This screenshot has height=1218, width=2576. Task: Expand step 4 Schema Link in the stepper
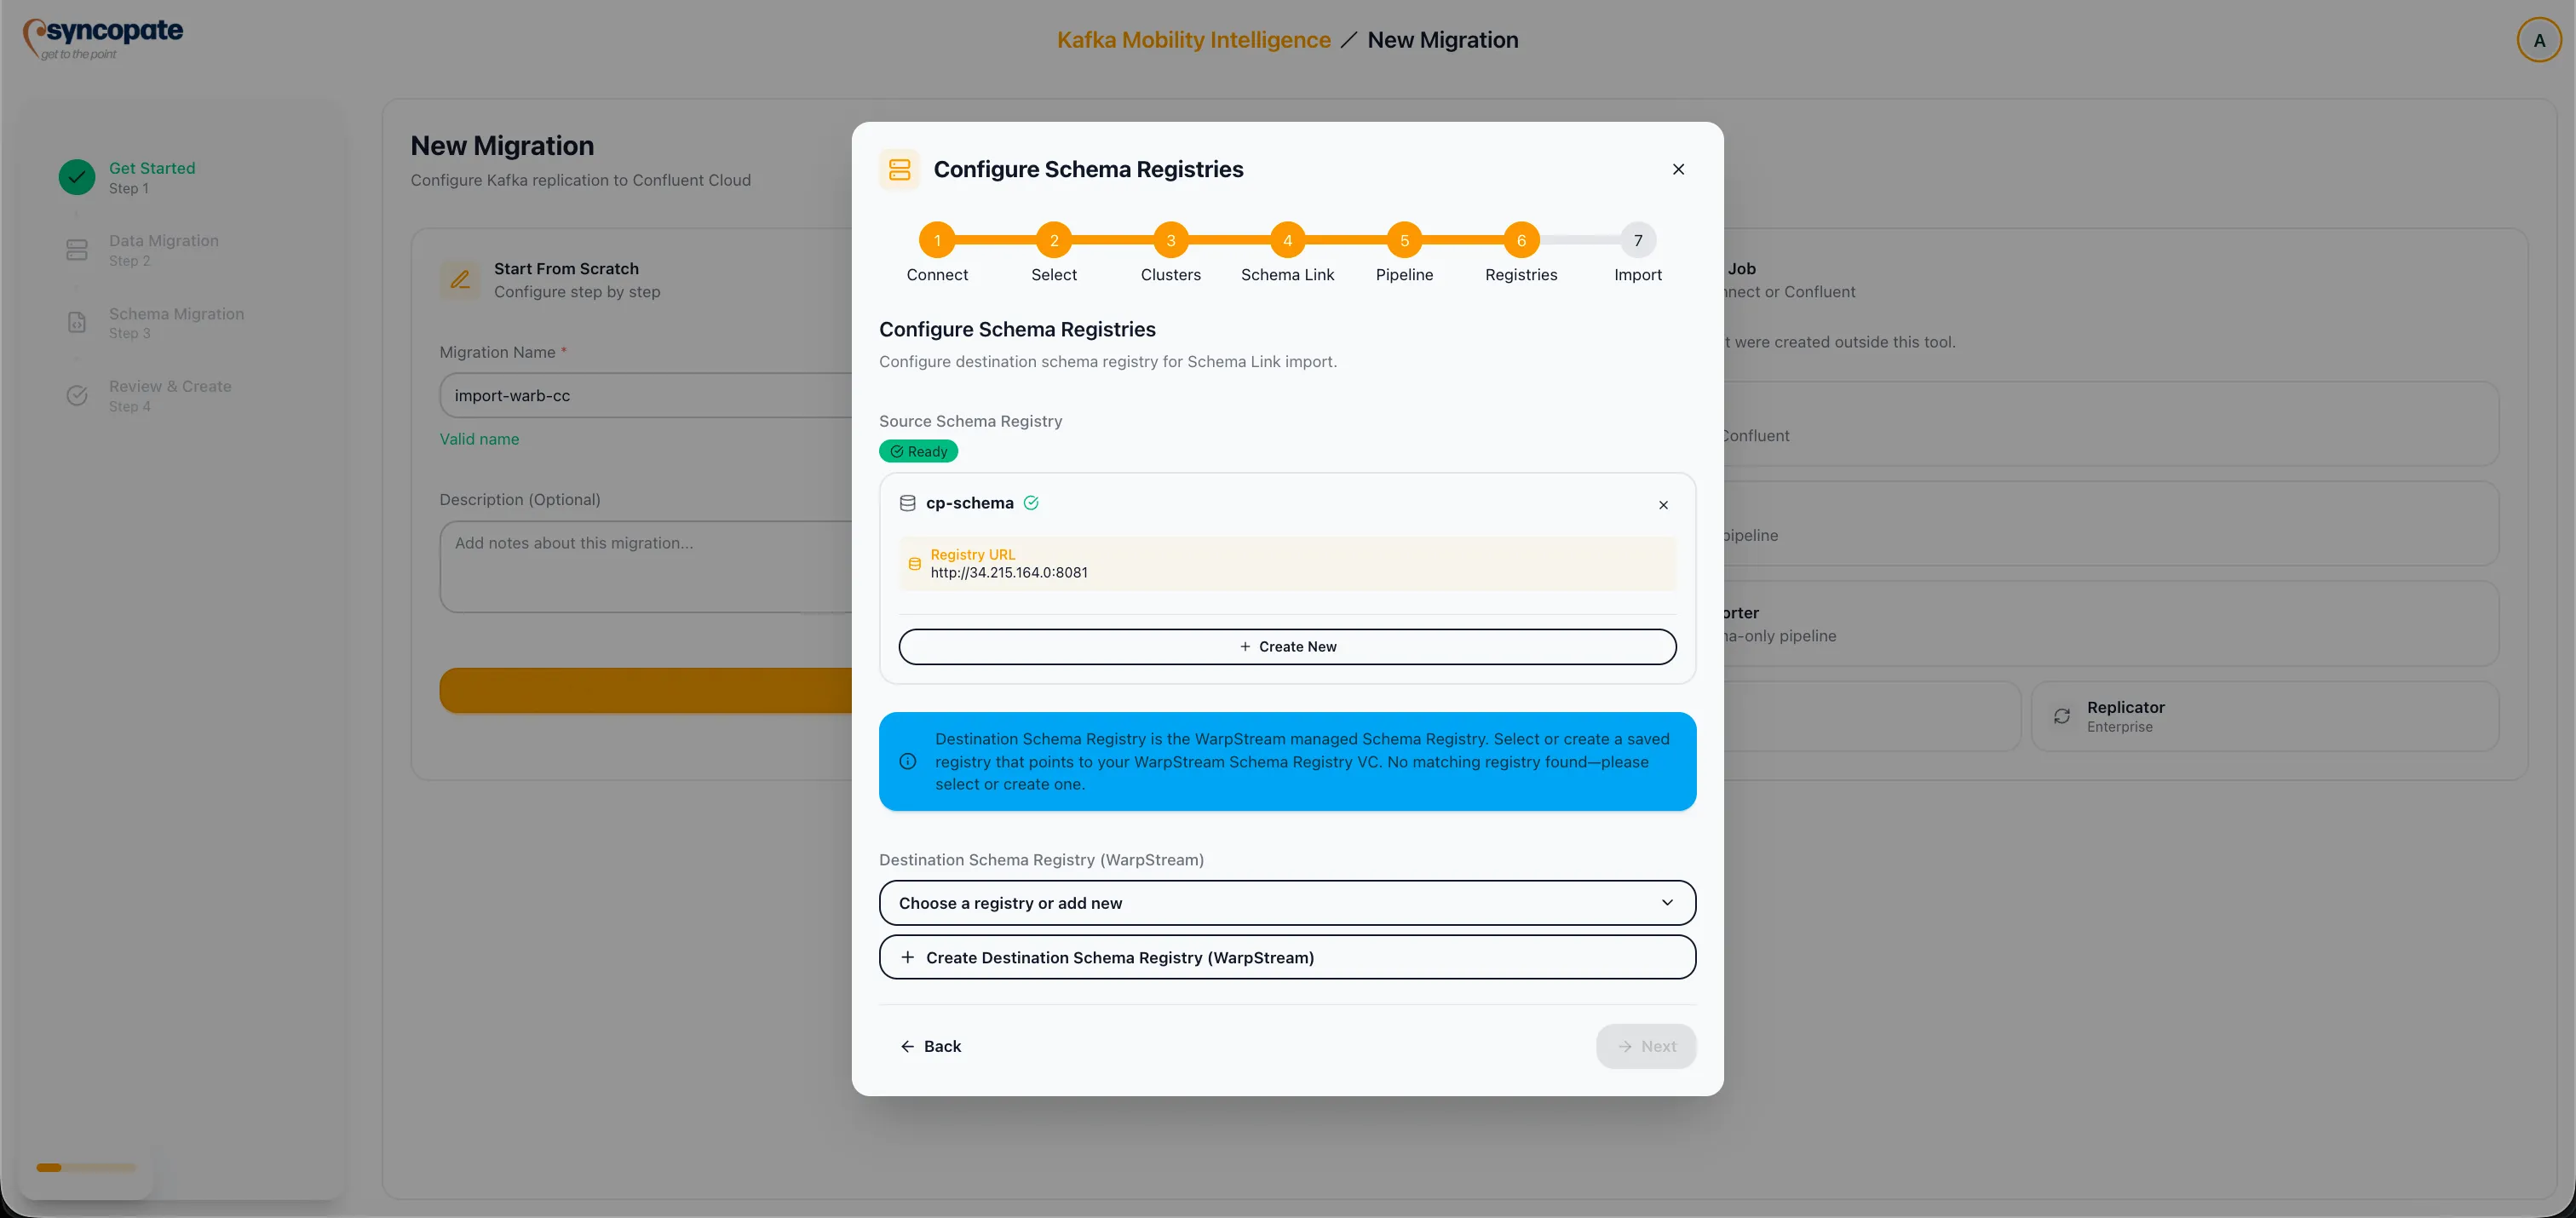click(1288, 240)
